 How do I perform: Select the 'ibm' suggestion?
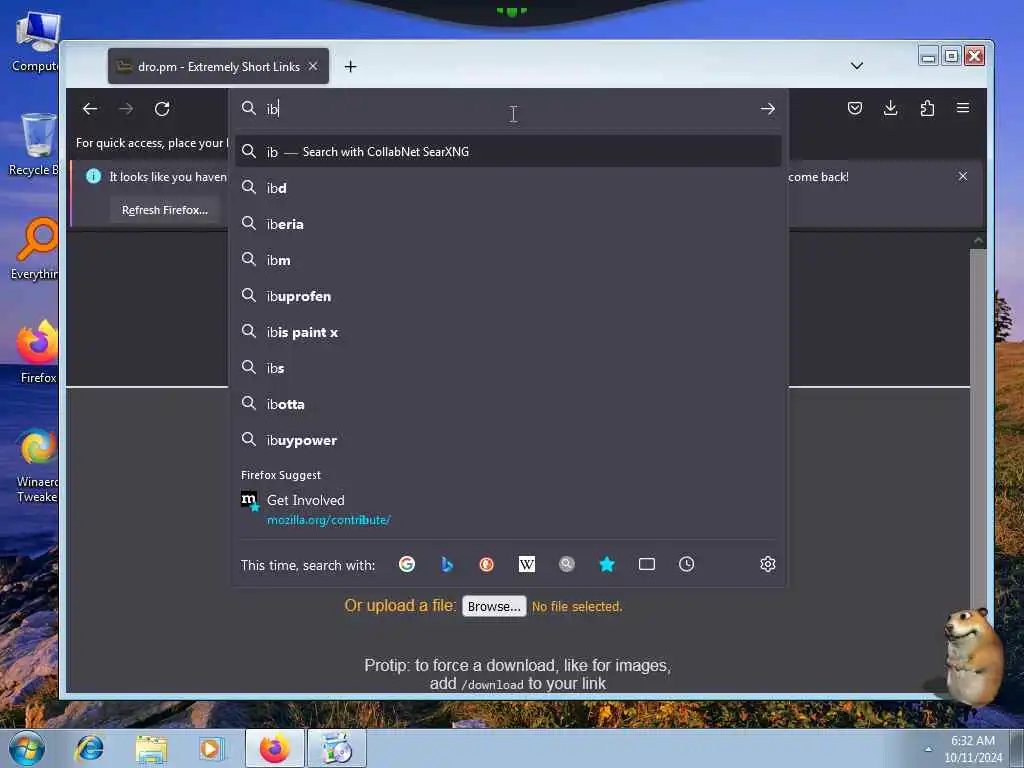(508, 260)
